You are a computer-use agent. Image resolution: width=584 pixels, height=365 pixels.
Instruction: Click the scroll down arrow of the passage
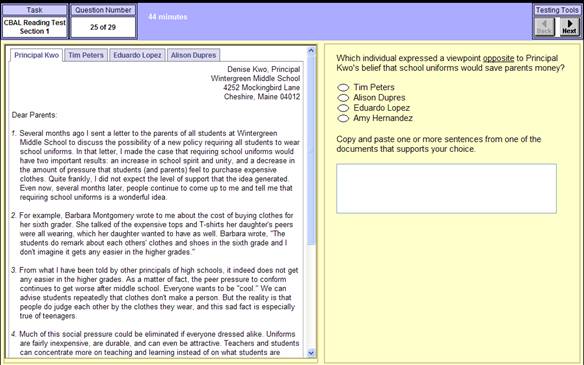point(311,352)
